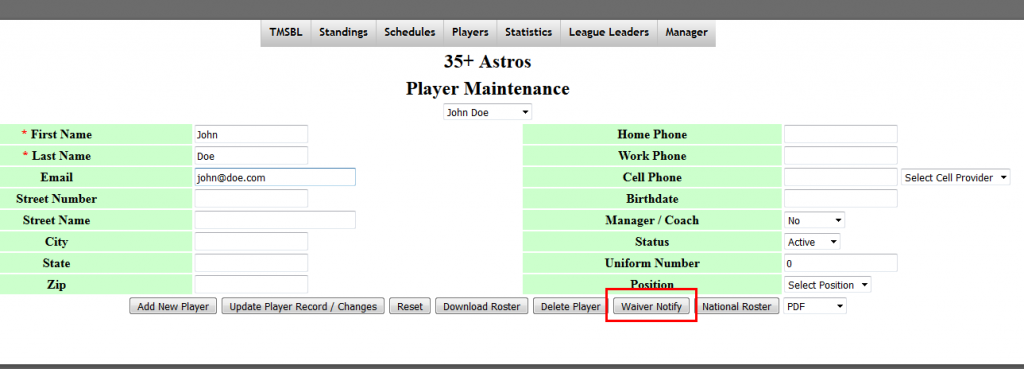Open the Schedules menu item

pos(409,33)
